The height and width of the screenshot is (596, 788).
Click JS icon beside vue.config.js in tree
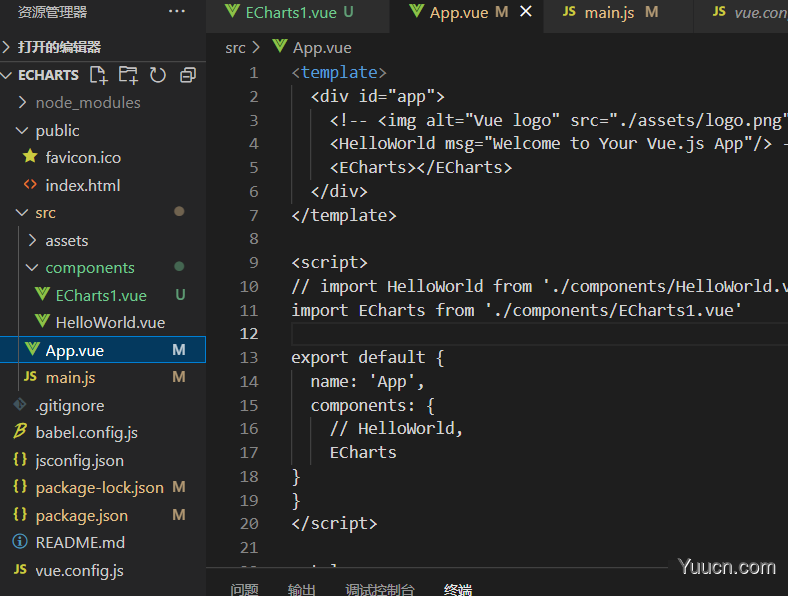point(20,569)
